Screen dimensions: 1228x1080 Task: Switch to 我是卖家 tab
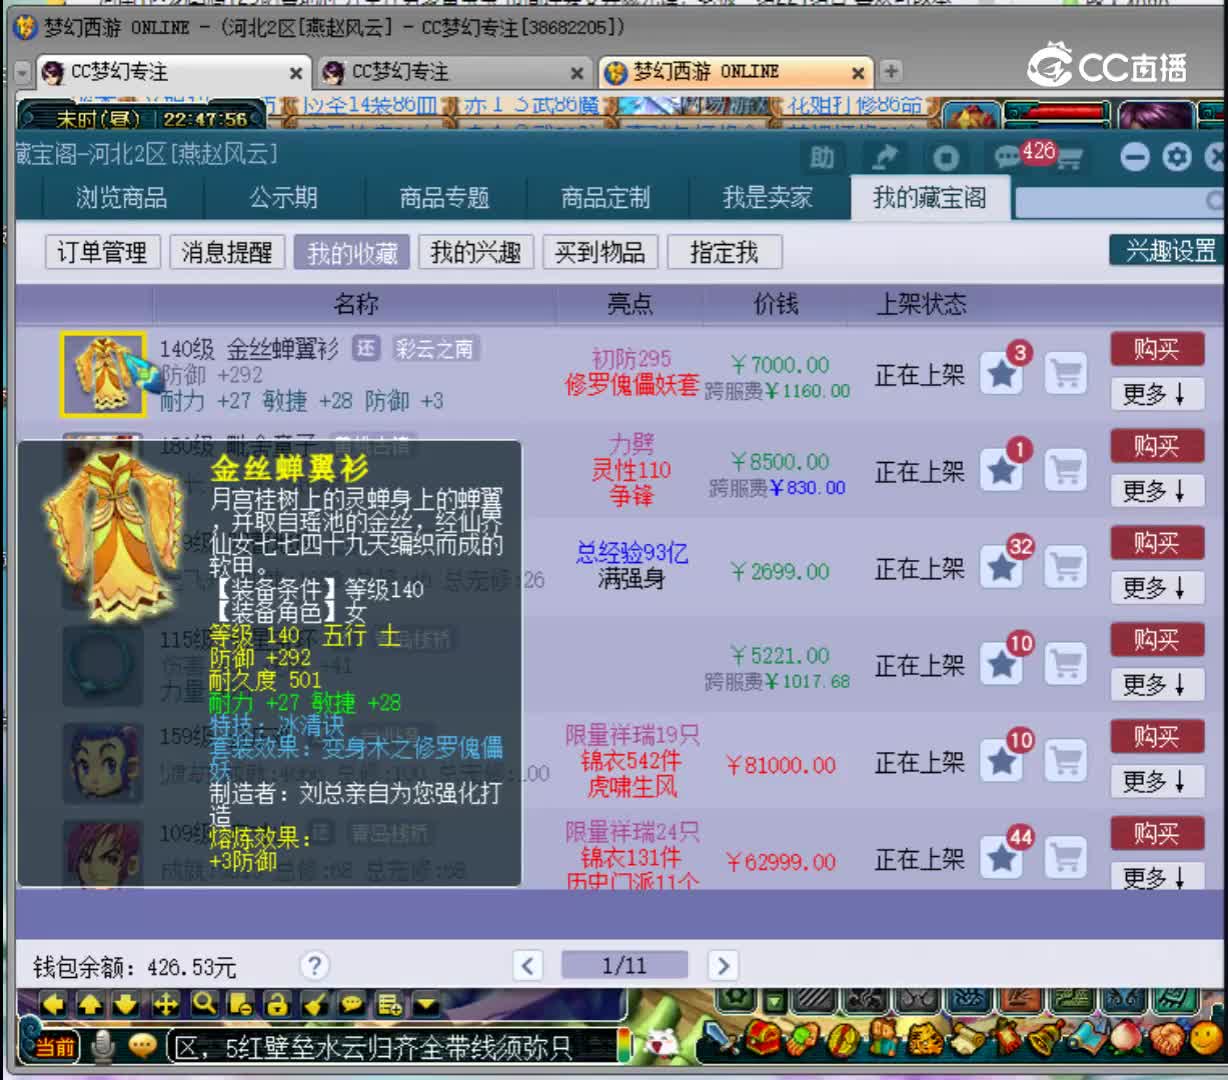pos(767,198)
